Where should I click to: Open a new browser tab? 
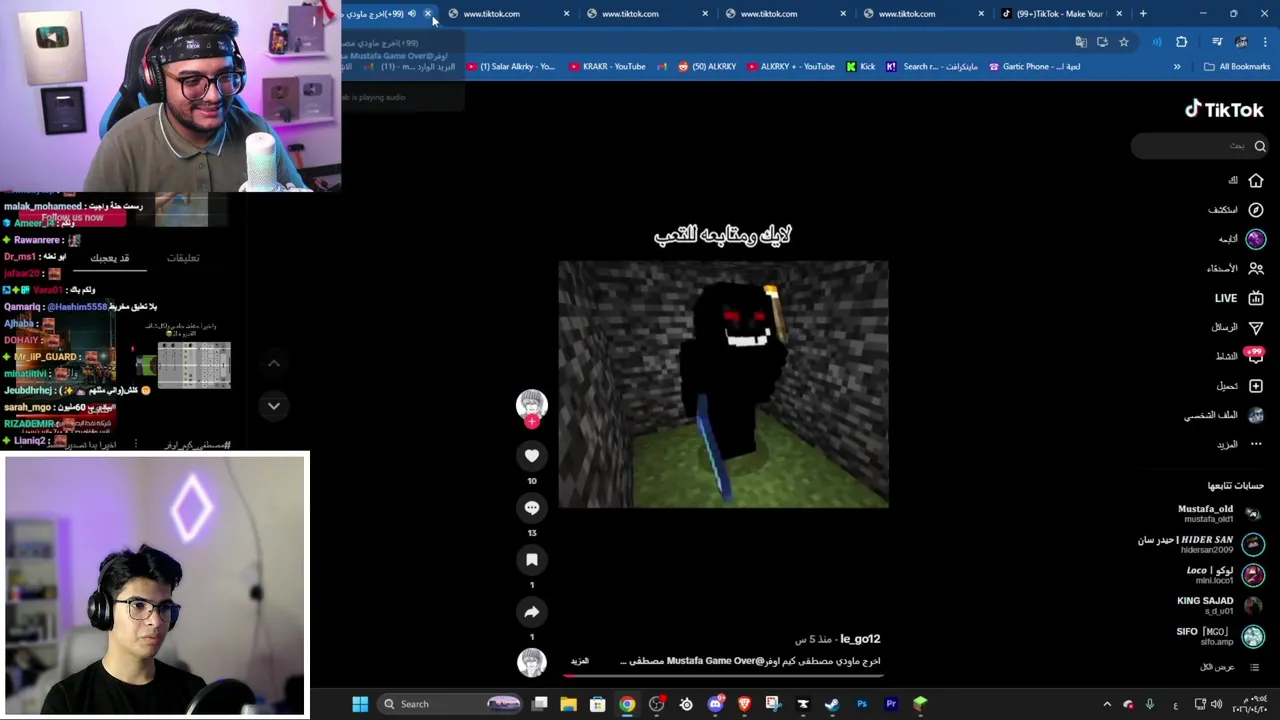tap(1143, 14)
